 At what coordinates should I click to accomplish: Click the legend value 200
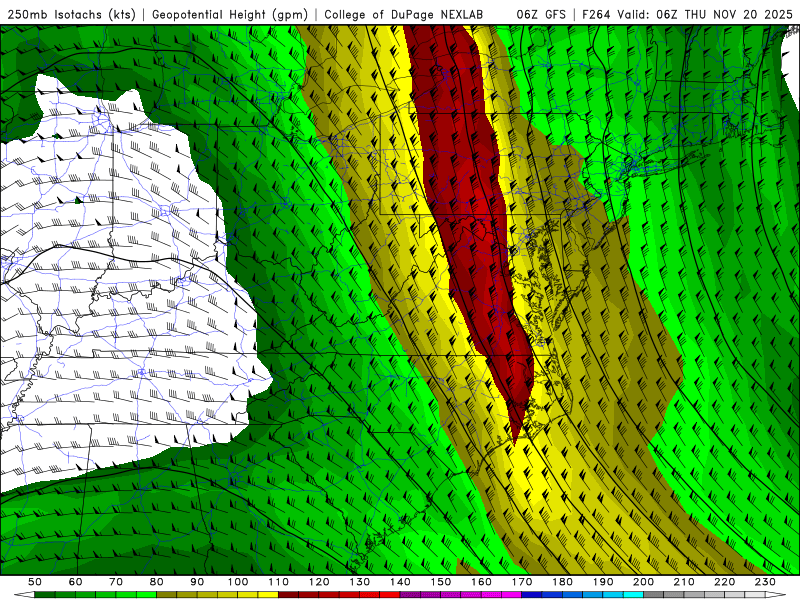pyautogui.click(x=643, y=582)
